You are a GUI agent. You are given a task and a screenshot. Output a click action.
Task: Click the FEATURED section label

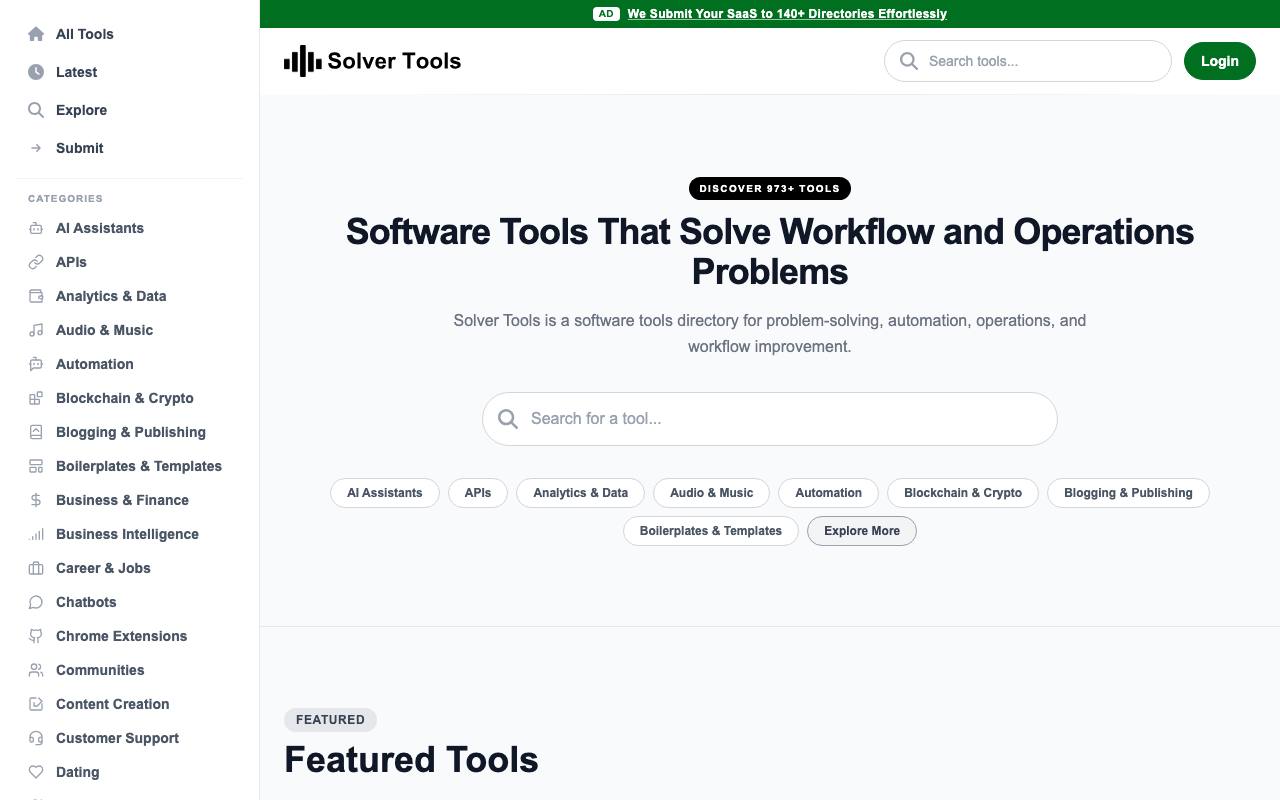tap(330, 720)
